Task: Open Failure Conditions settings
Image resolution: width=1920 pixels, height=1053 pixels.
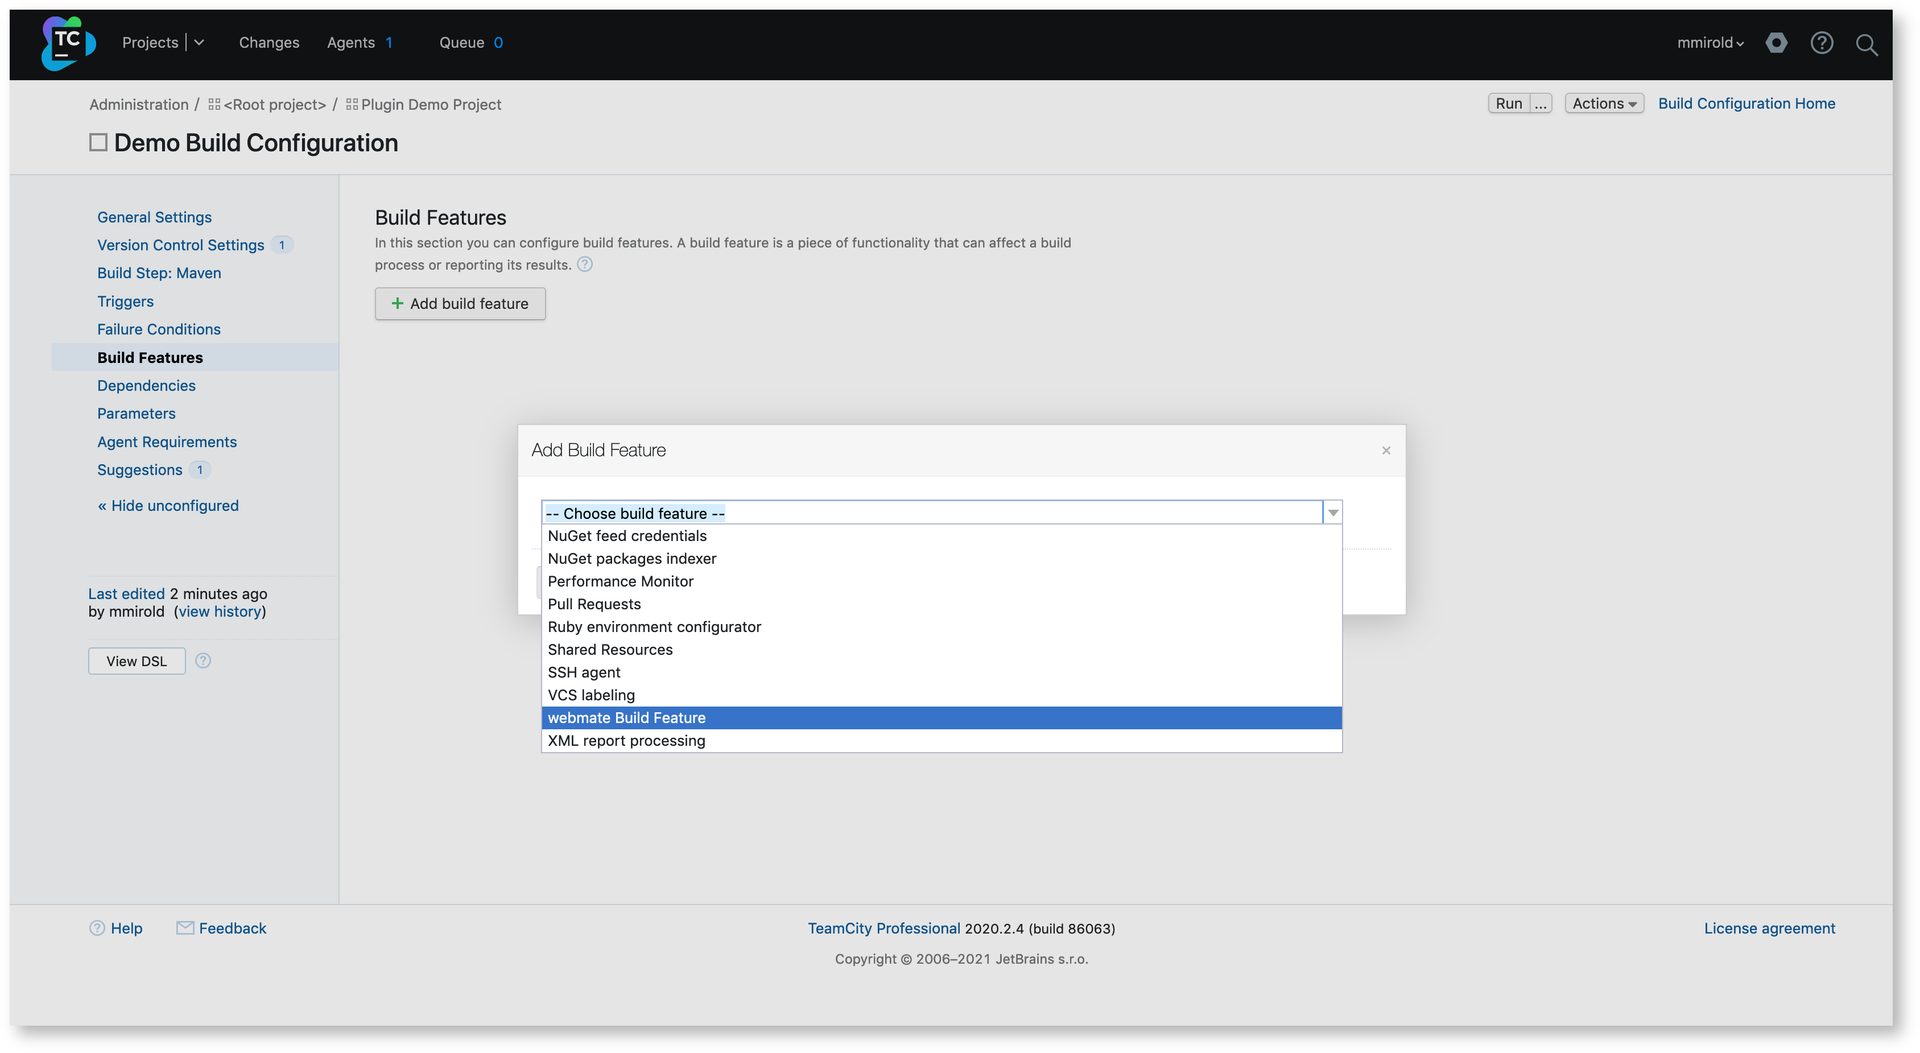Action: click(159, 330)
